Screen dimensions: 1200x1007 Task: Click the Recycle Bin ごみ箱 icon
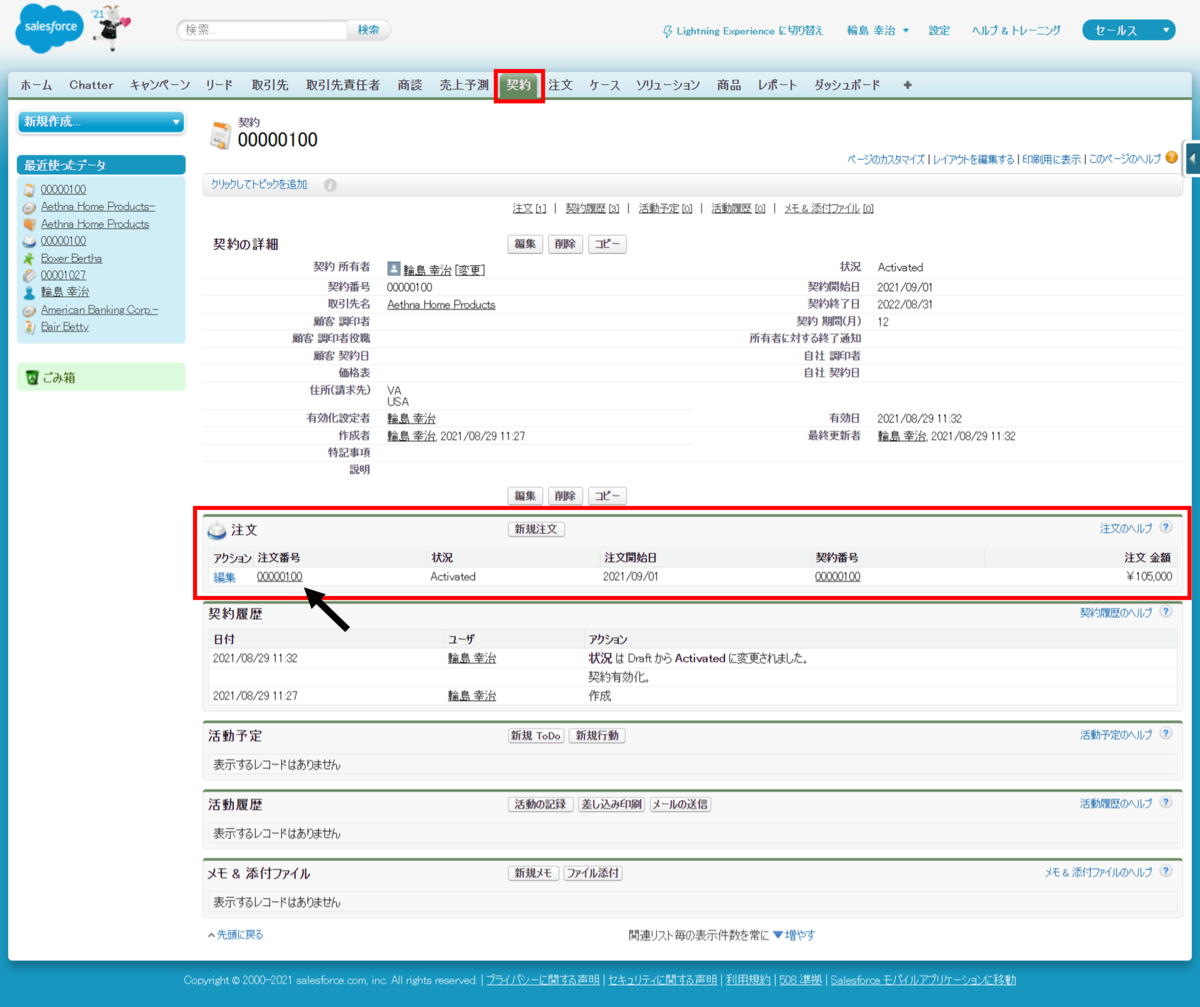pos(32,377)
